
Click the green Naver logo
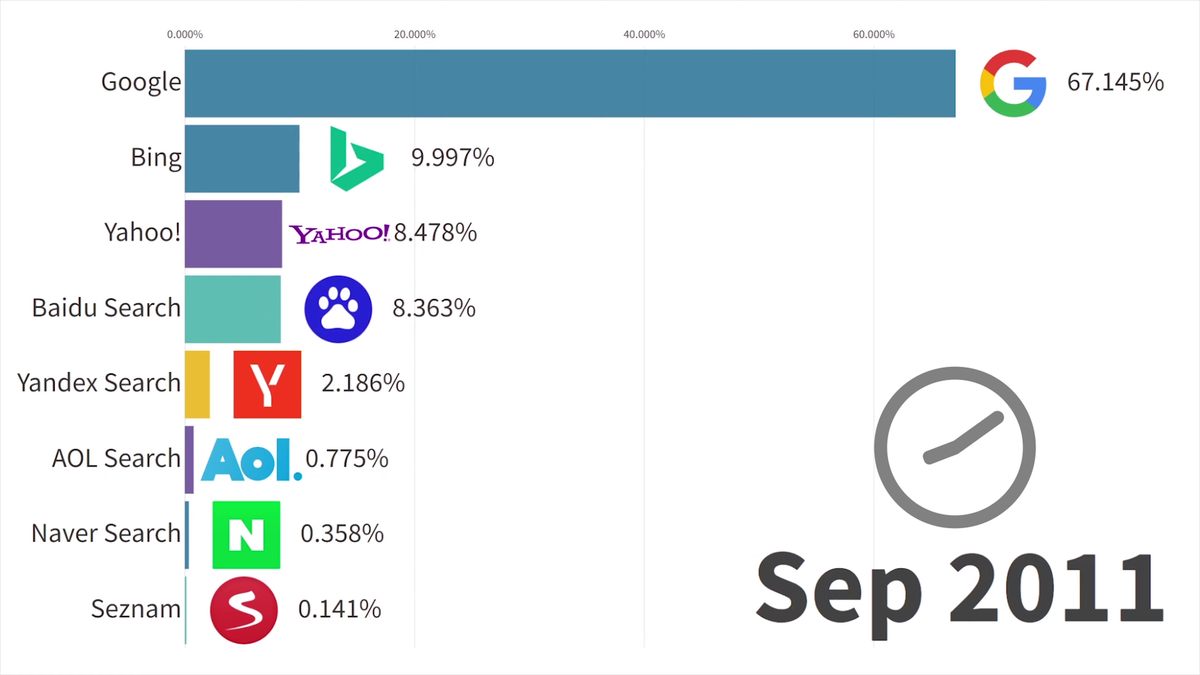pyautogui.click(x=246, y=534)
